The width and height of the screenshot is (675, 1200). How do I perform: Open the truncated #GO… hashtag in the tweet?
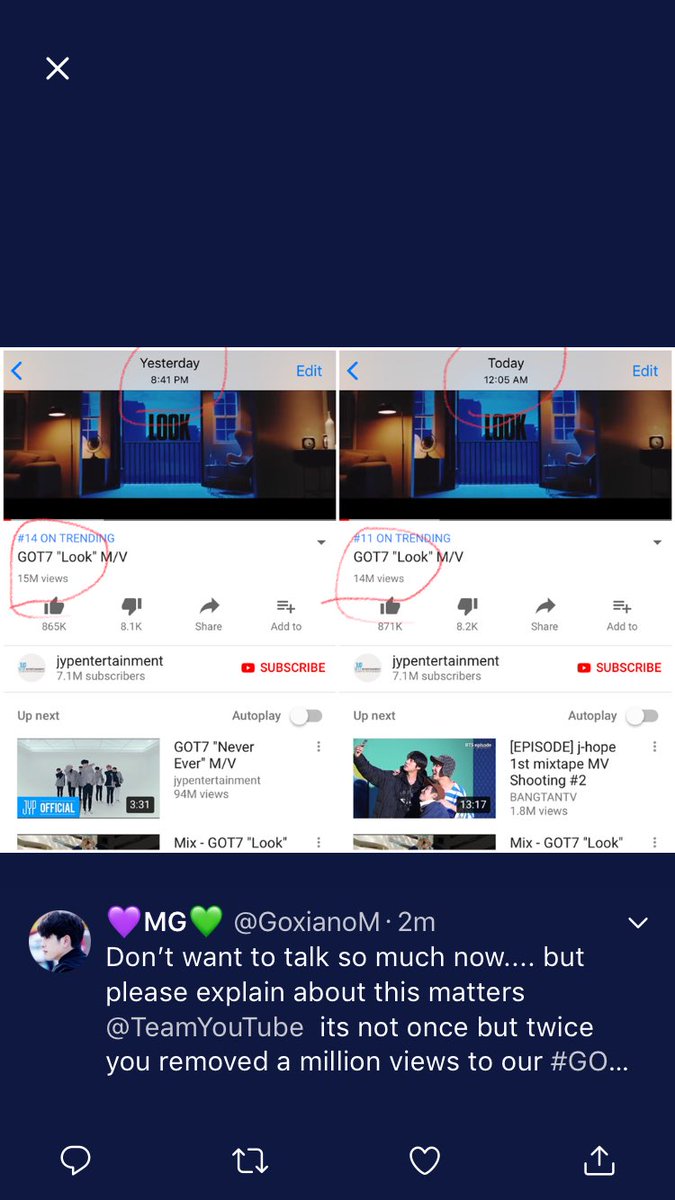(x=590, y=1062)
